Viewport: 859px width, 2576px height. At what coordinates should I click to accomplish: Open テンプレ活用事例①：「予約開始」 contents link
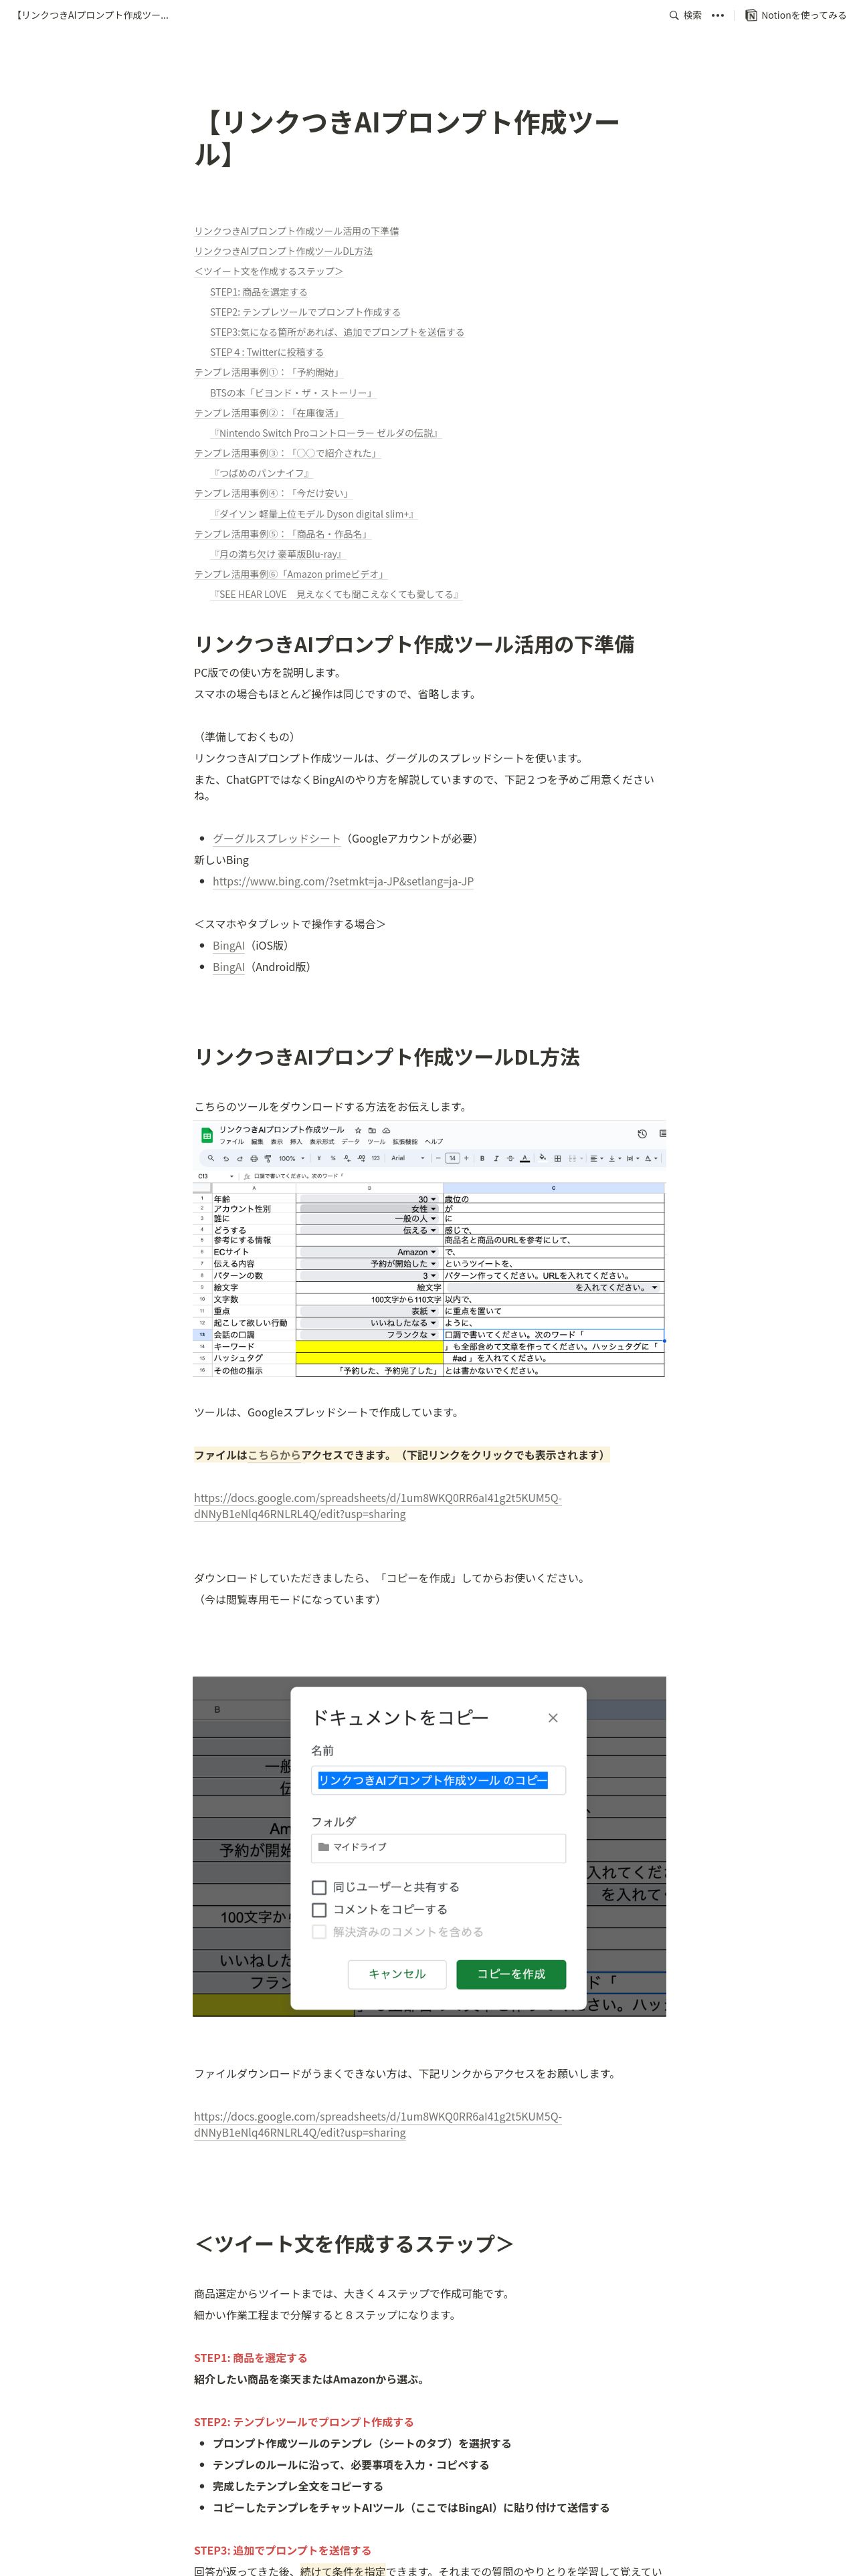pyautogui.click(x=268, y=372)
